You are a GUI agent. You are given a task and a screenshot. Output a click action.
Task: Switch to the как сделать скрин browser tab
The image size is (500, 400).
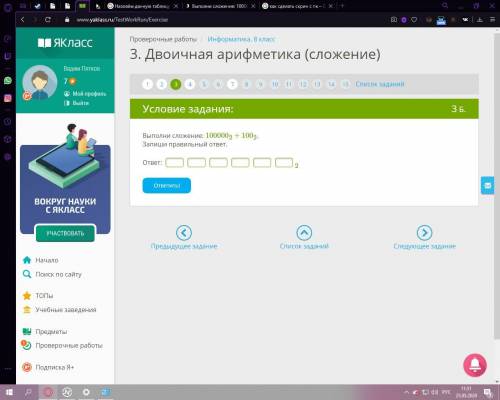pyautogui.click(x=297, y=6)
